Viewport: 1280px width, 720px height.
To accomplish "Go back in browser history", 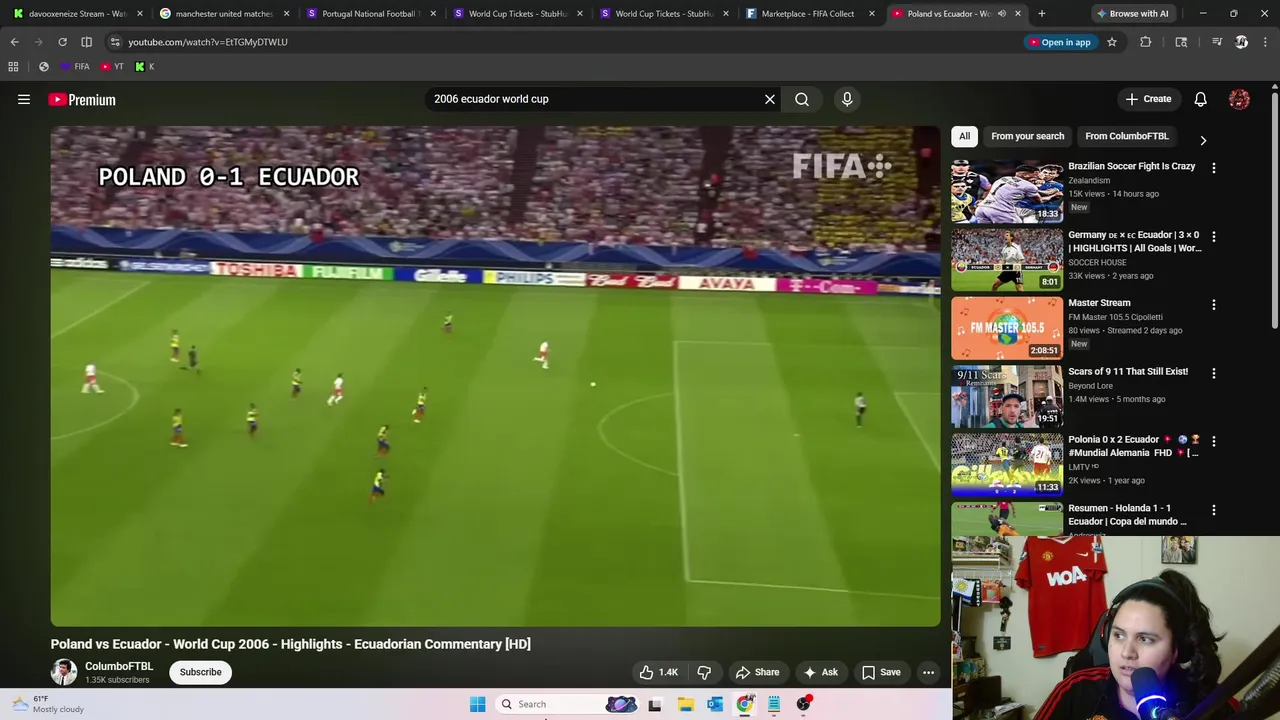I will 15,42.
